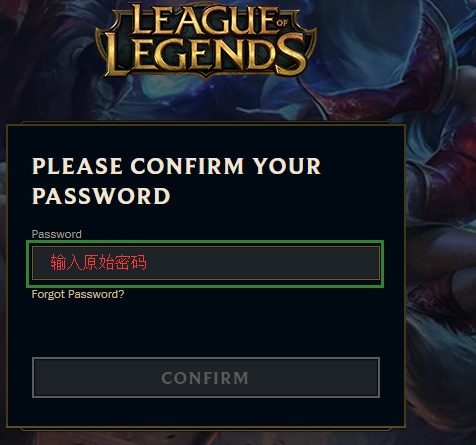Click blank dialog area below CONFIRM button
476x445 pixels.
point(206,412)
